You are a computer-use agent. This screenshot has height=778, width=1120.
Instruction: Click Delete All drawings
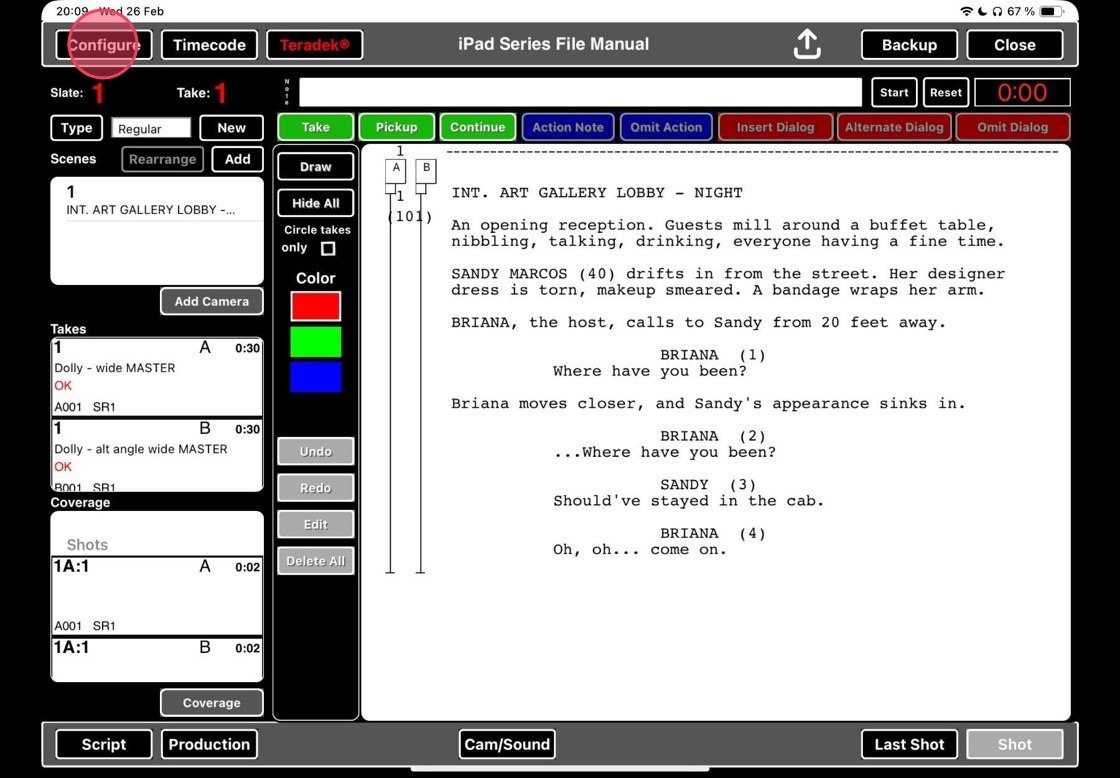[x=316, y=561]
